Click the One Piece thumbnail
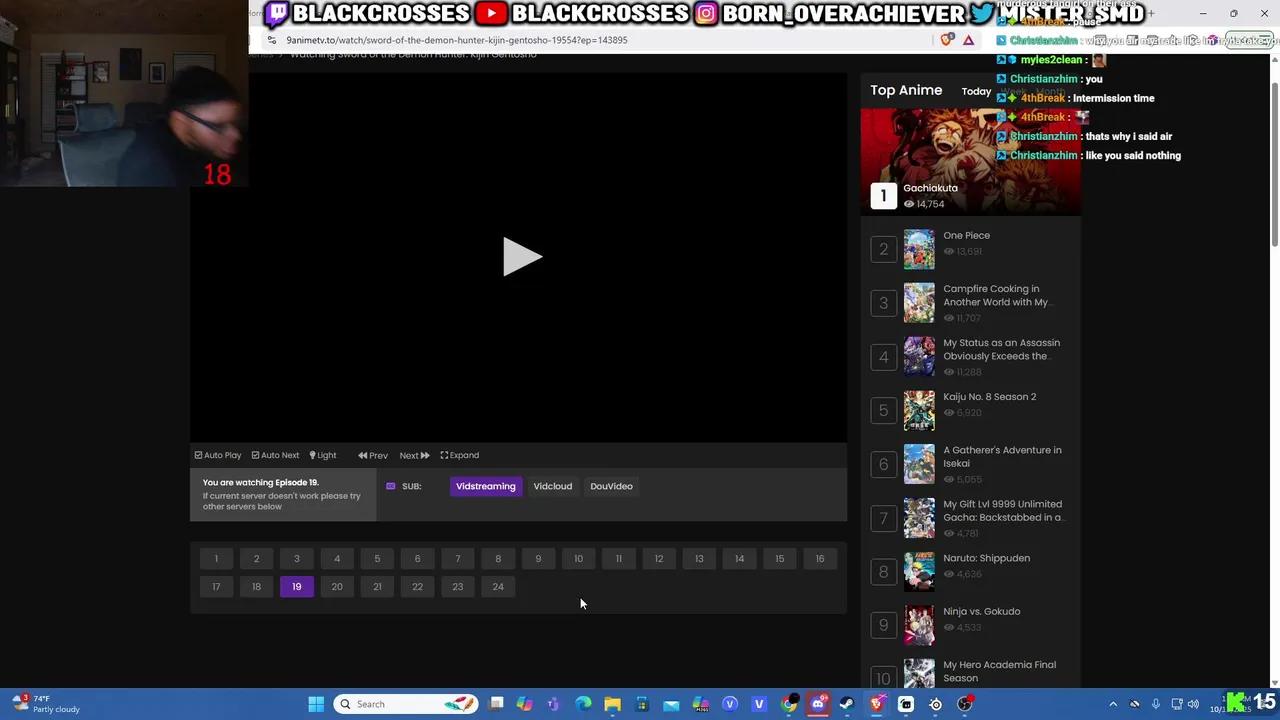Viewport: 1280px width, 720px height. pos(919,249)
